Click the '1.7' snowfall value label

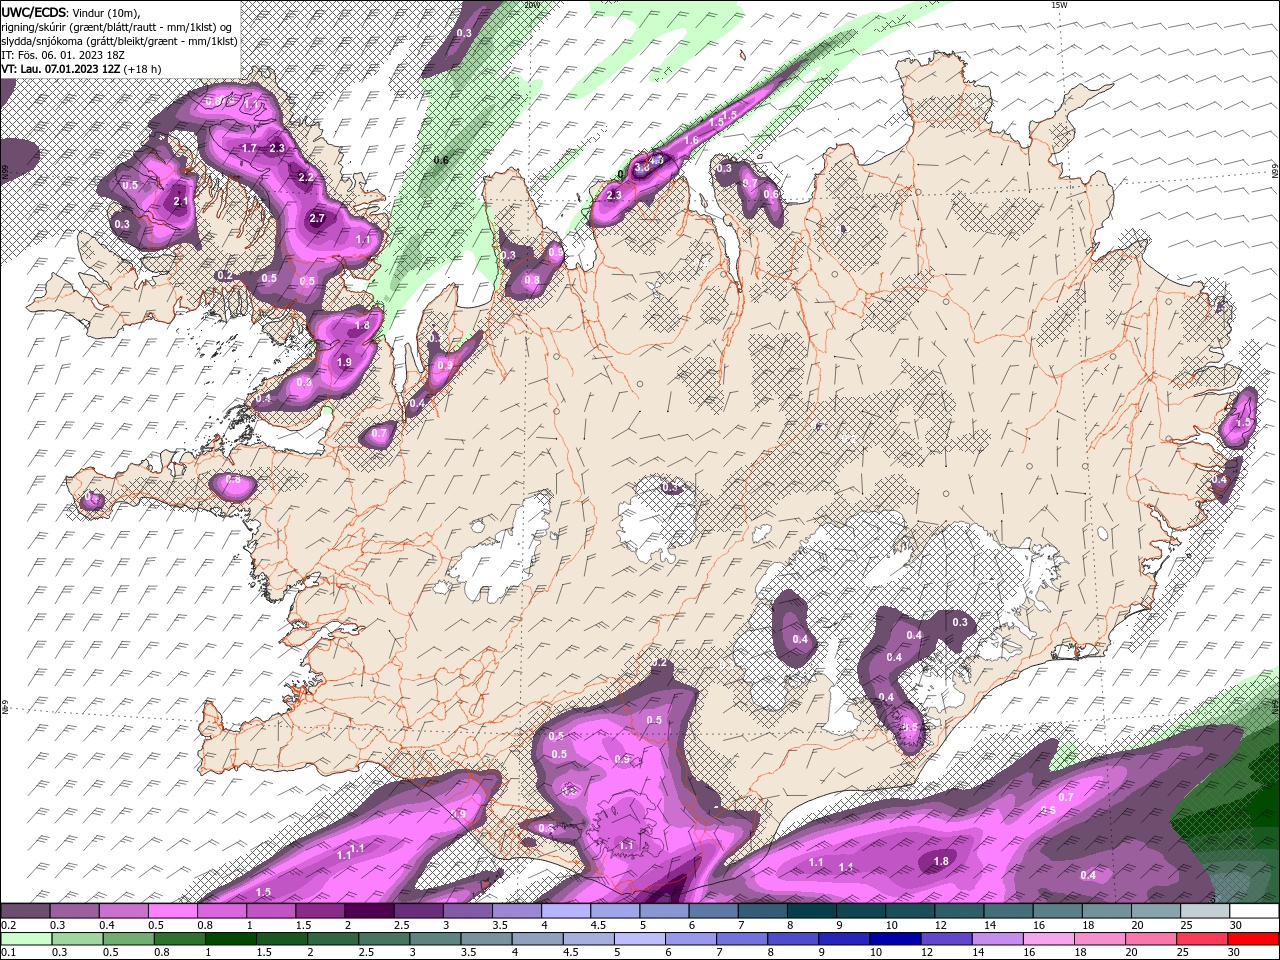click(x=250, y=148)
